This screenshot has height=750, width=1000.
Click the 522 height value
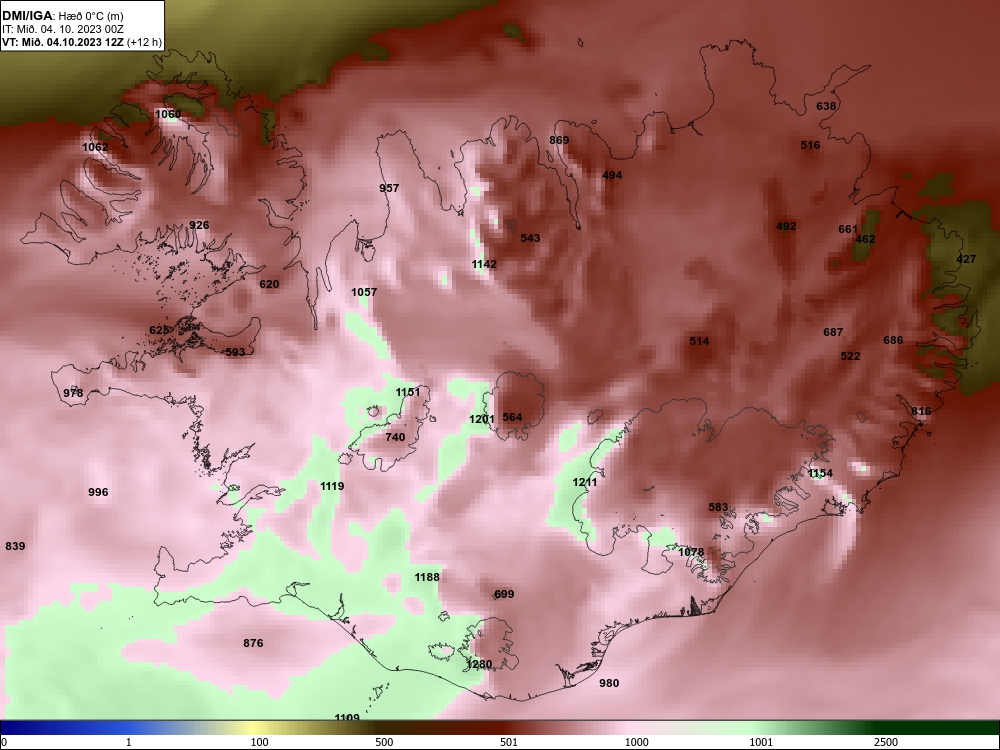tap(850, 356)
